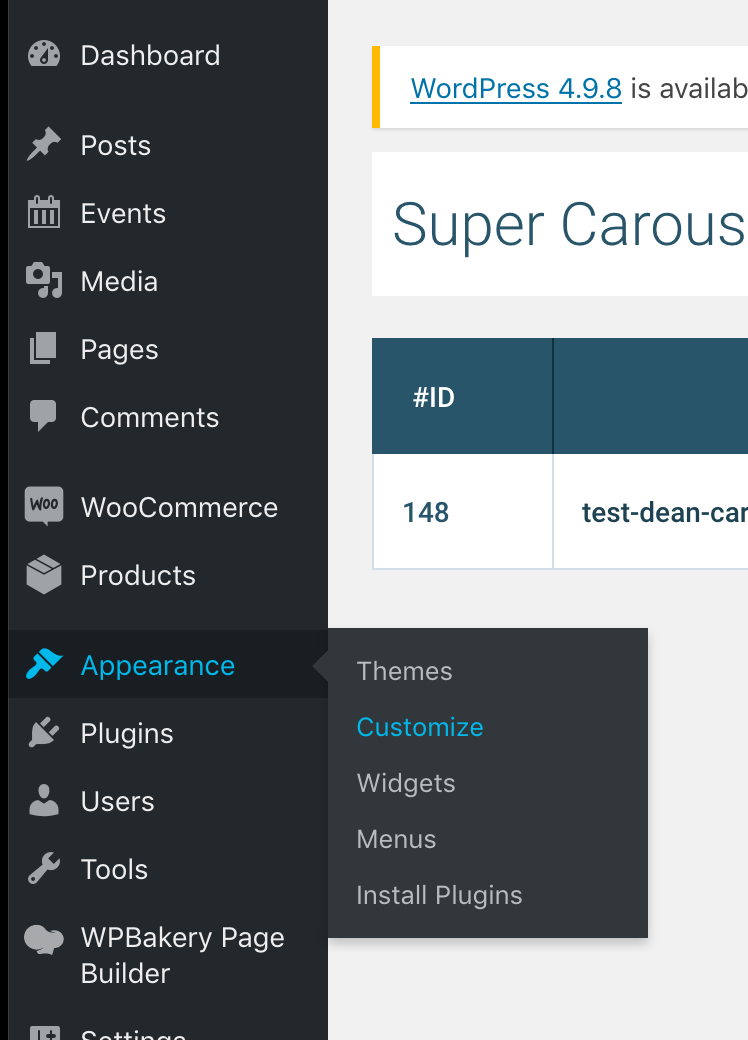Choose Customize from Appearance submenu
This screenshot has width=748, height=1040.
(420, 727)
